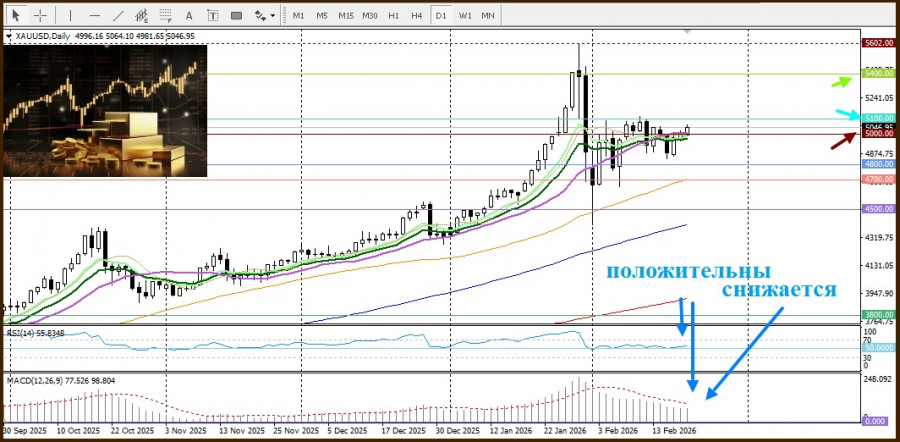Activate the crosshair tool
Viewport: 900px width, 442px height.
coord(40,15)
